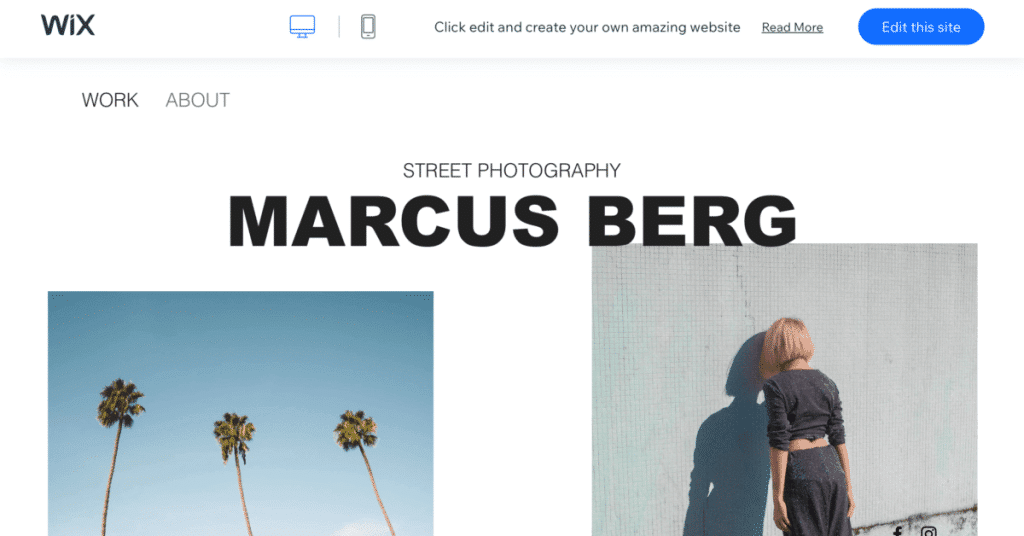Open the photo of woman at wall
Viewport: 1024px width, 536px height.
[x=784, y=390]
